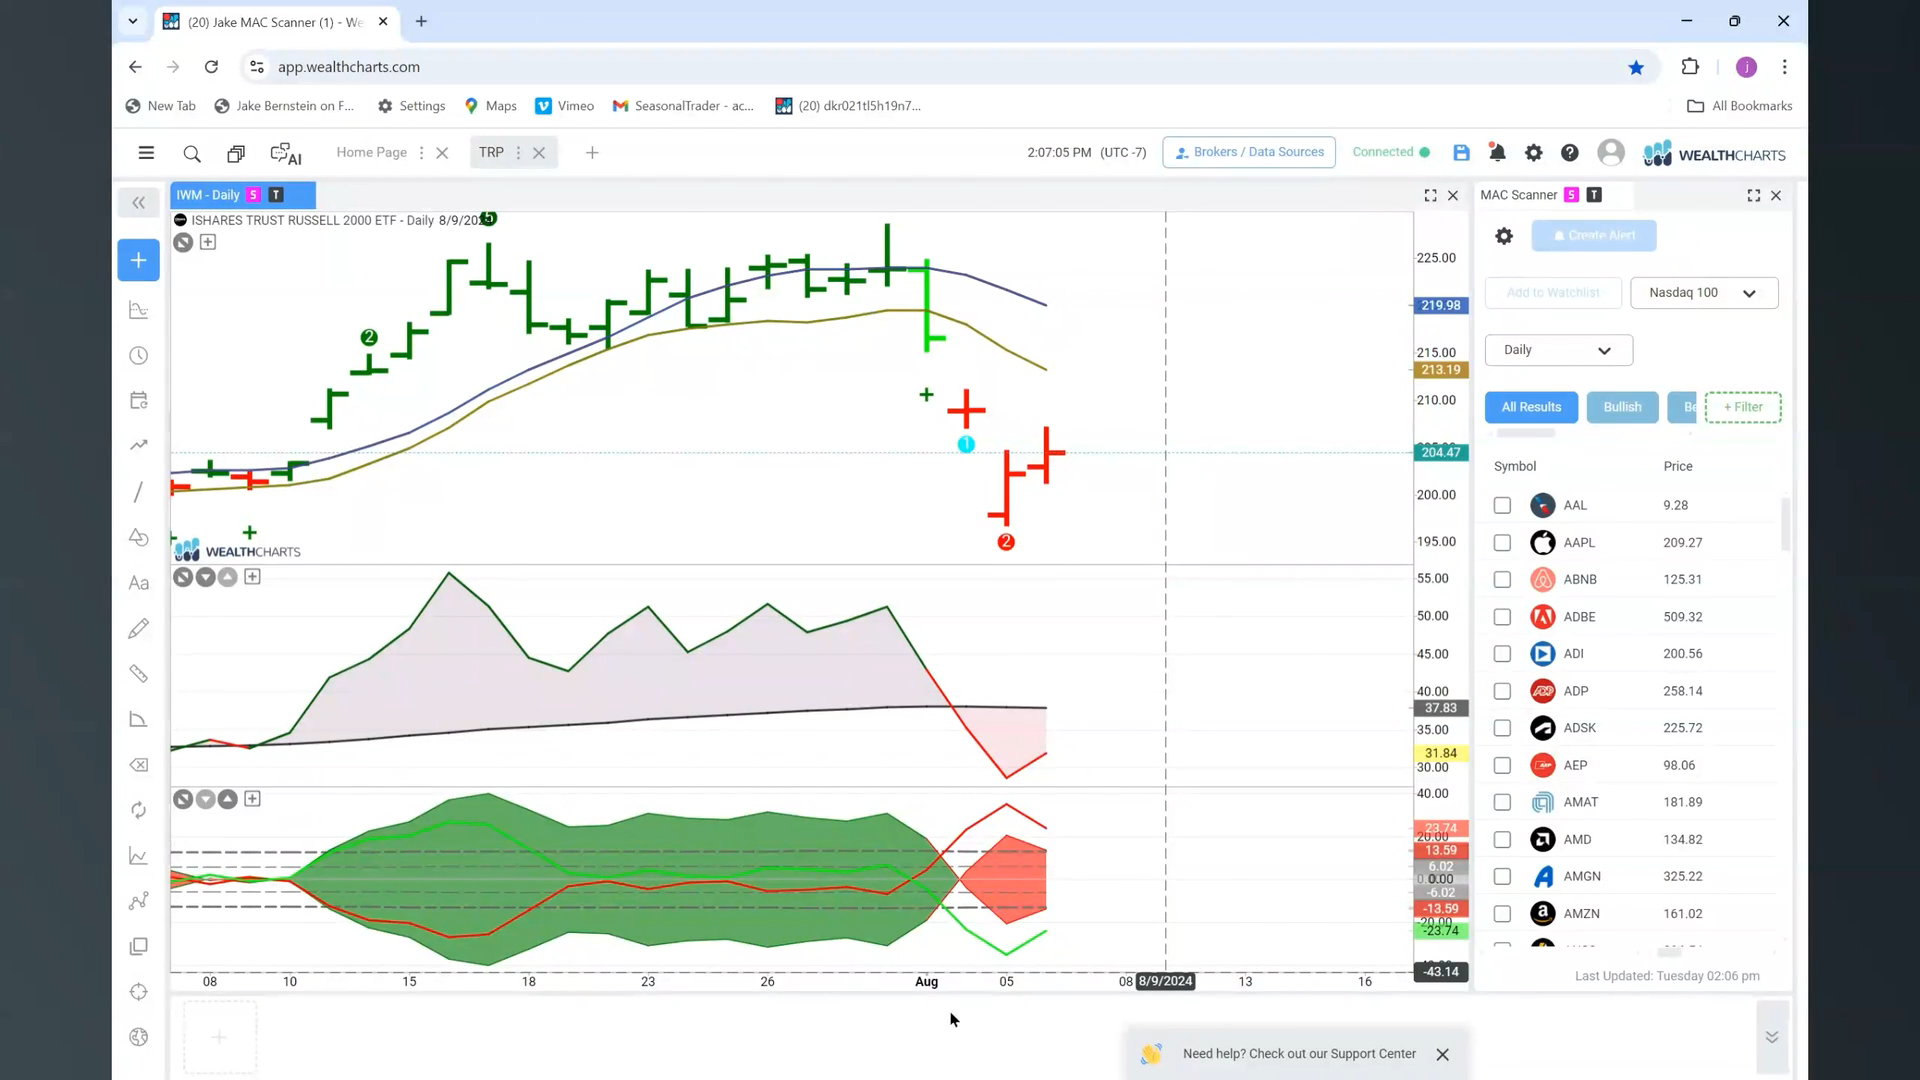Select the trend line arrow tool
Screen dimensions: 1920x1080
click(x=139, y=446)
